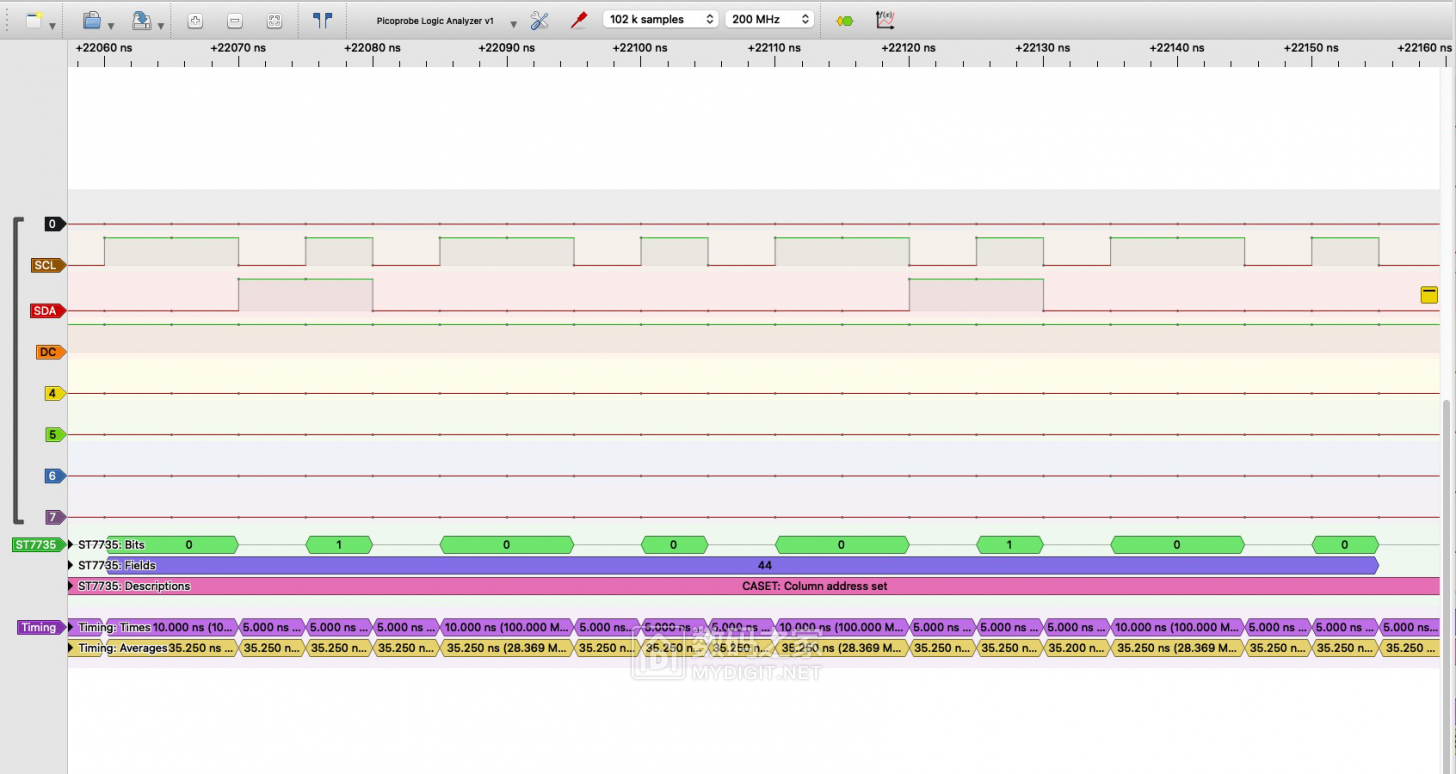Image resolution: width=1456 pixels, height=774 pixels.
Task: Select the SDA channel label
Action: (48, 311)
